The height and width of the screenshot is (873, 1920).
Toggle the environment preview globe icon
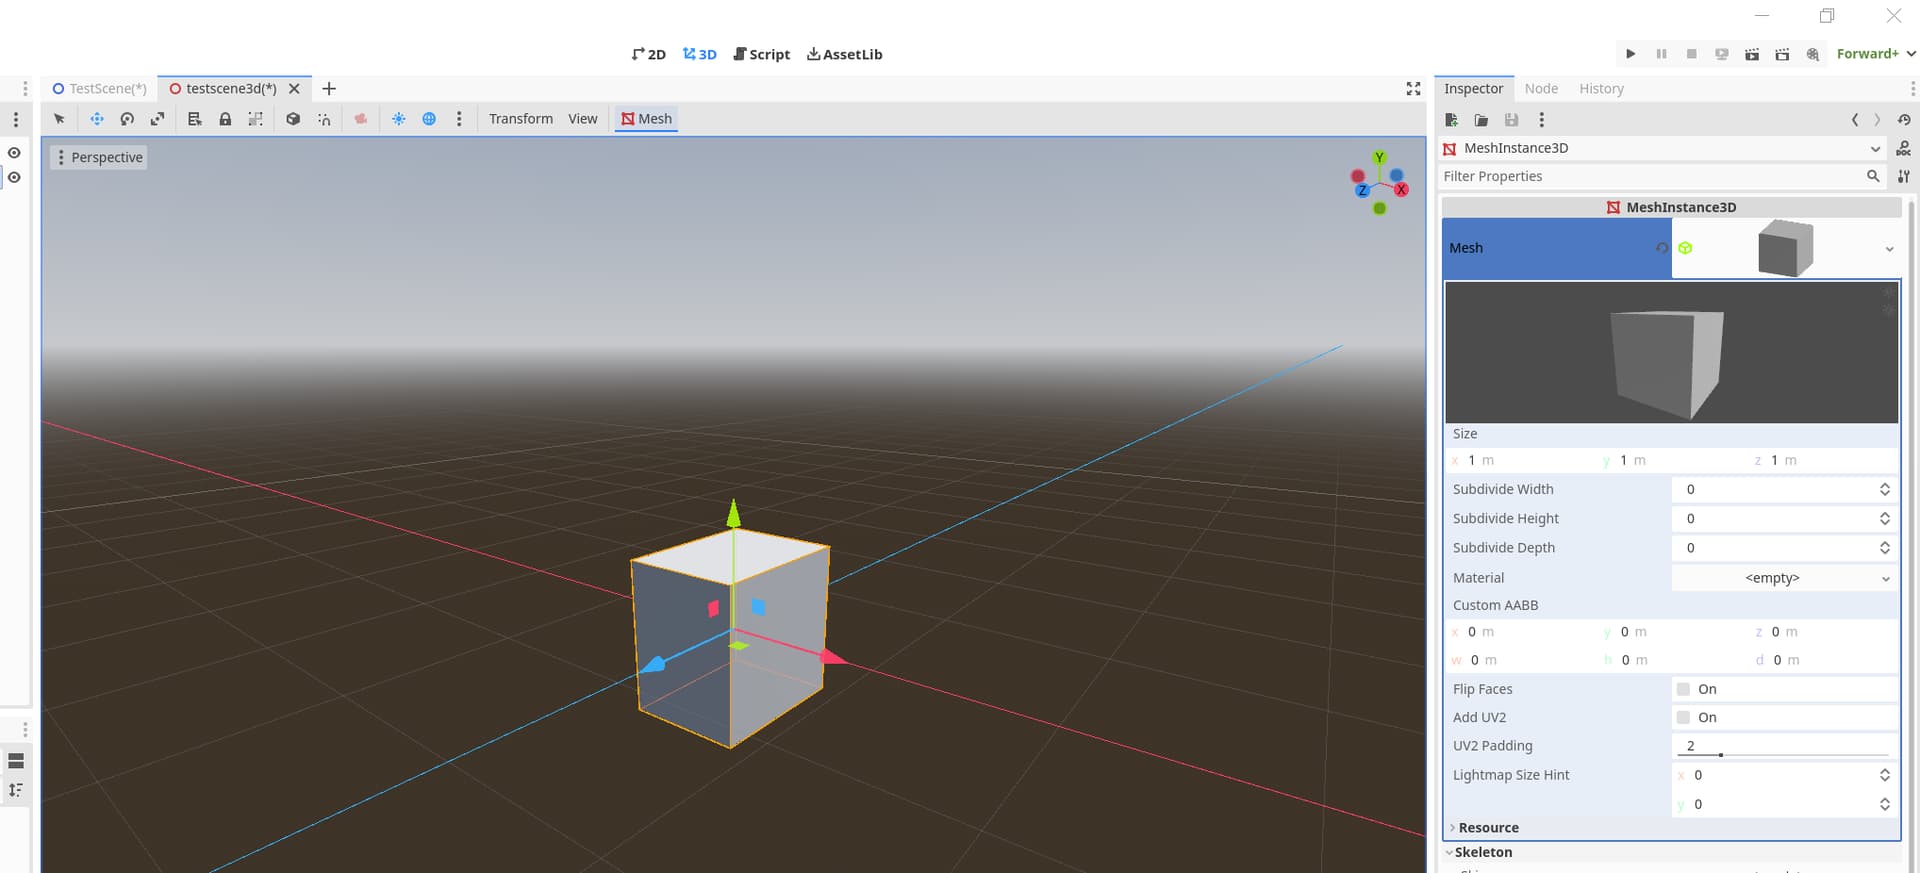429,119
